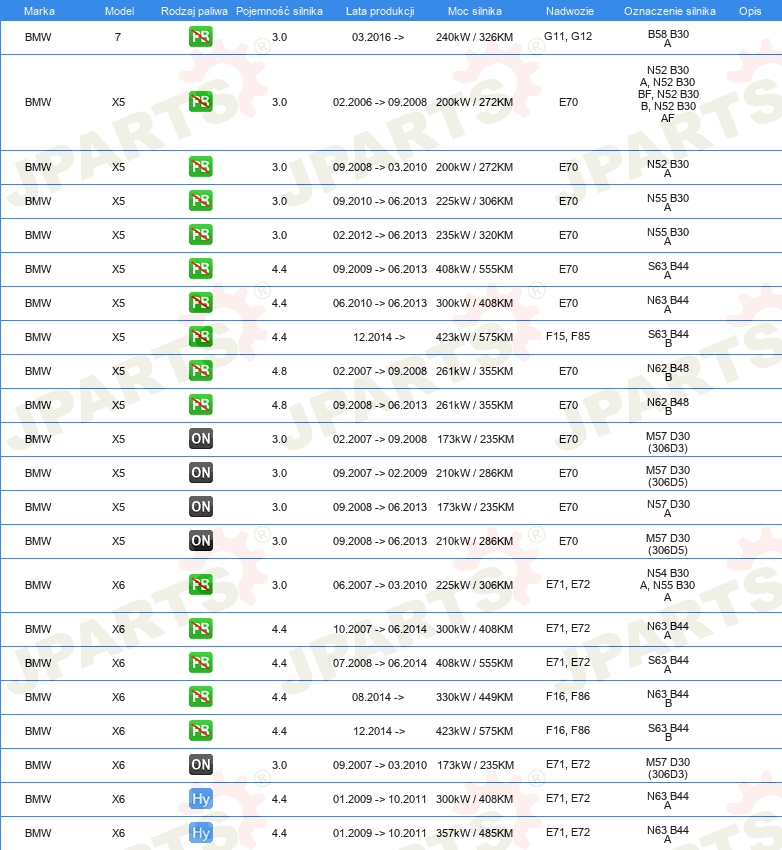Click petrol icon in X5 F15, F85 row

(x=201, y=337)
